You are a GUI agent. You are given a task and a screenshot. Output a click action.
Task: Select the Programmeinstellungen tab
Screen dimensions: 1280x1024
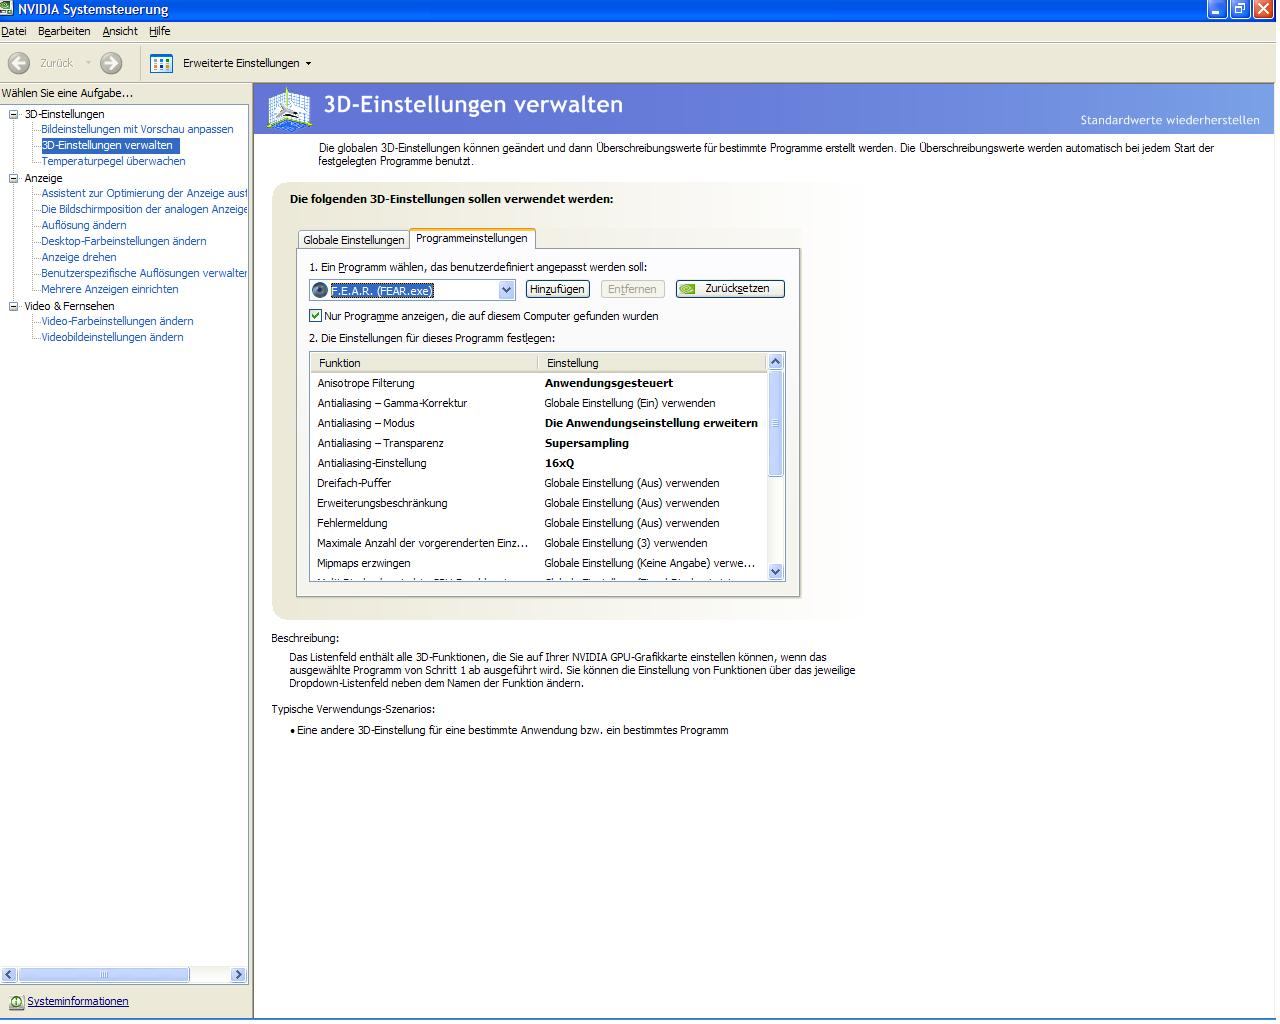coord(472,238)
